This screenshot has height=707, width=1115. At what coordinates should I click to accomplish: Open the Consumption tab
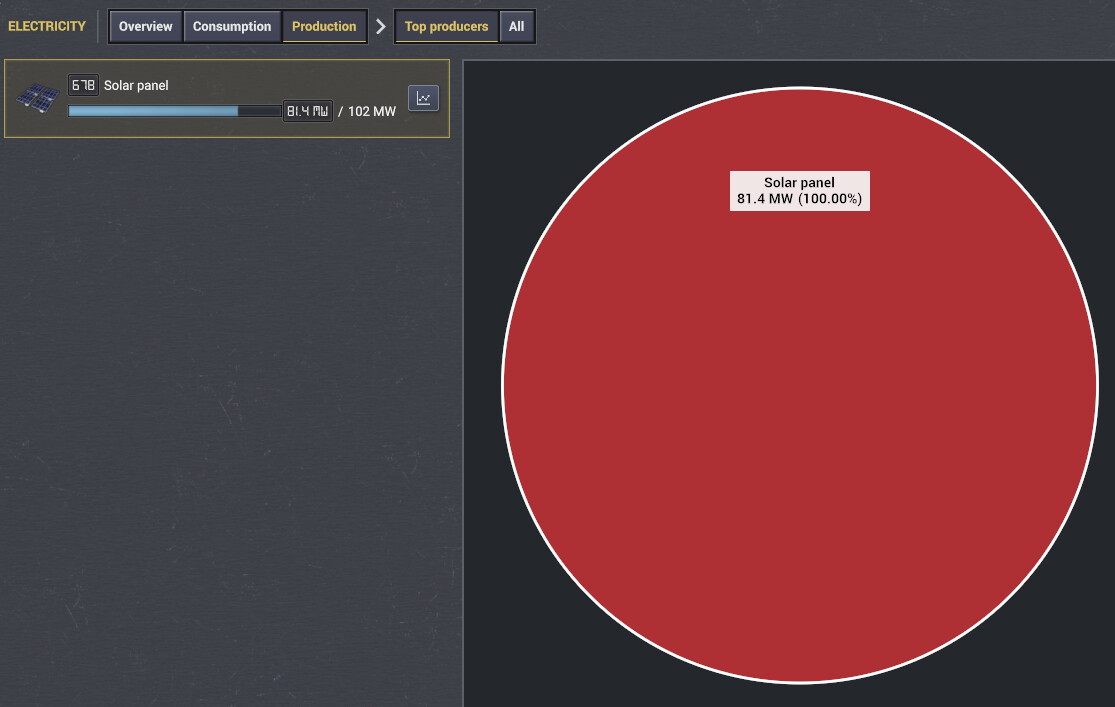point(232,26)
